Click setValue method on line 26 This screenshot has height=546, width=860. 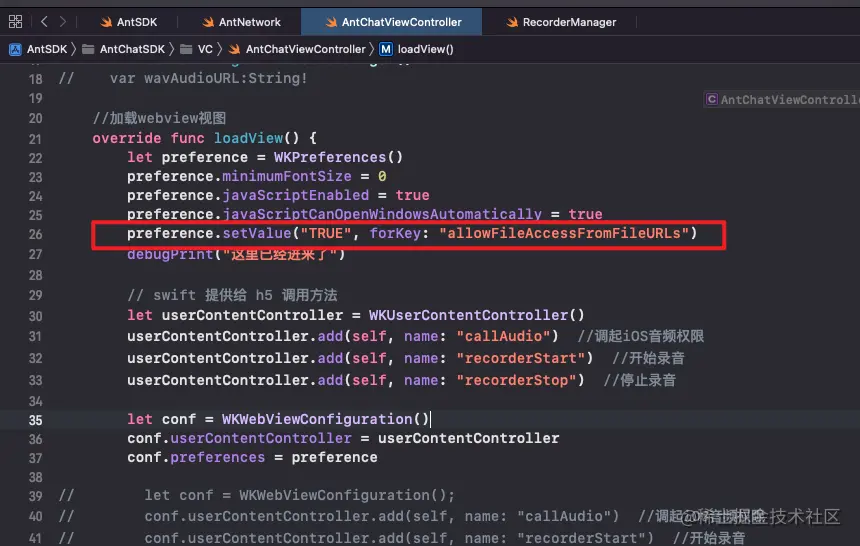pyautogui.click(x=257, y=233)
